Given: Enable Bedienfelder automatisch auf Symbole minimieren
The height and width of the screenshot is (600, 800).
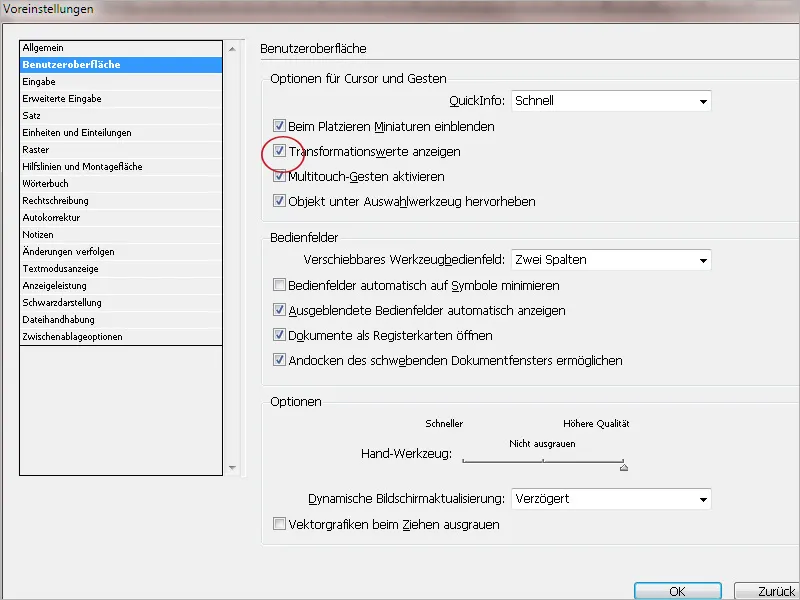Looking at the screenshot, I should 279,285.
